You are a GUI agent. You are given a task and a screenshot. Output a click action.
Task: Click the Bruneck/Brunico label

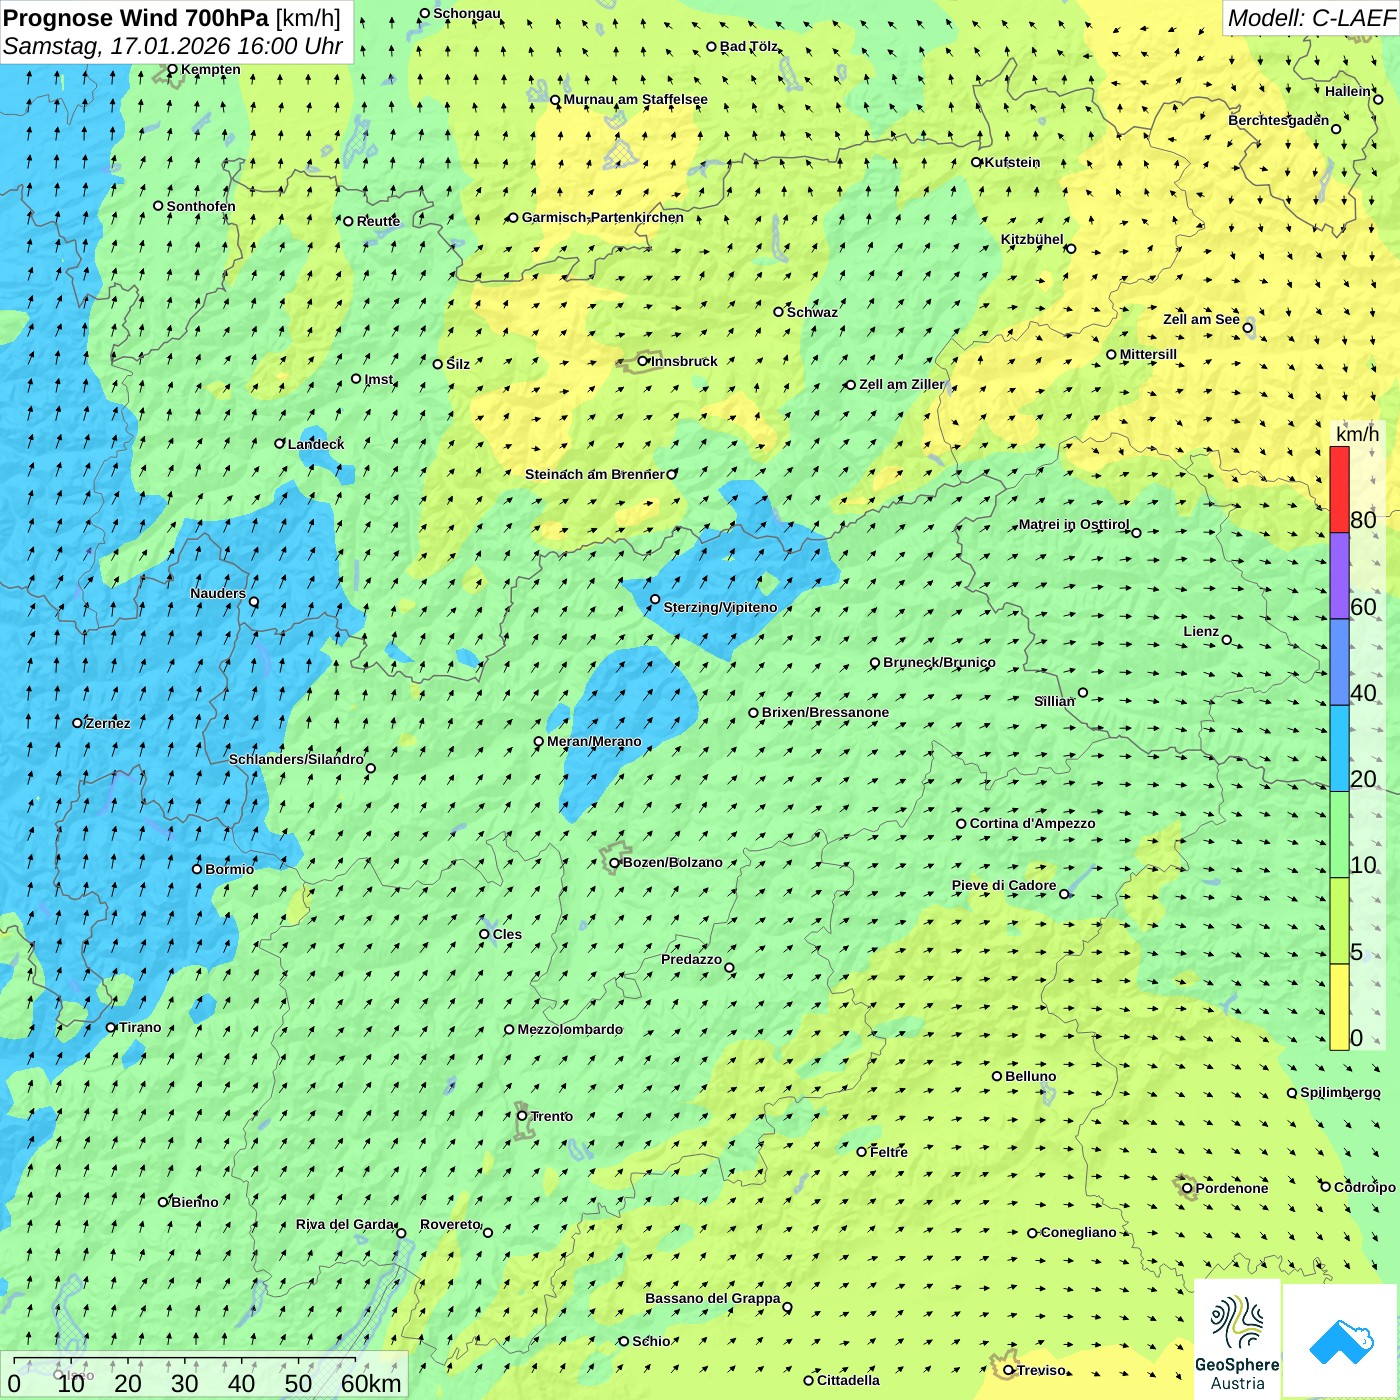pyautogui.click(x=939, y=662)
